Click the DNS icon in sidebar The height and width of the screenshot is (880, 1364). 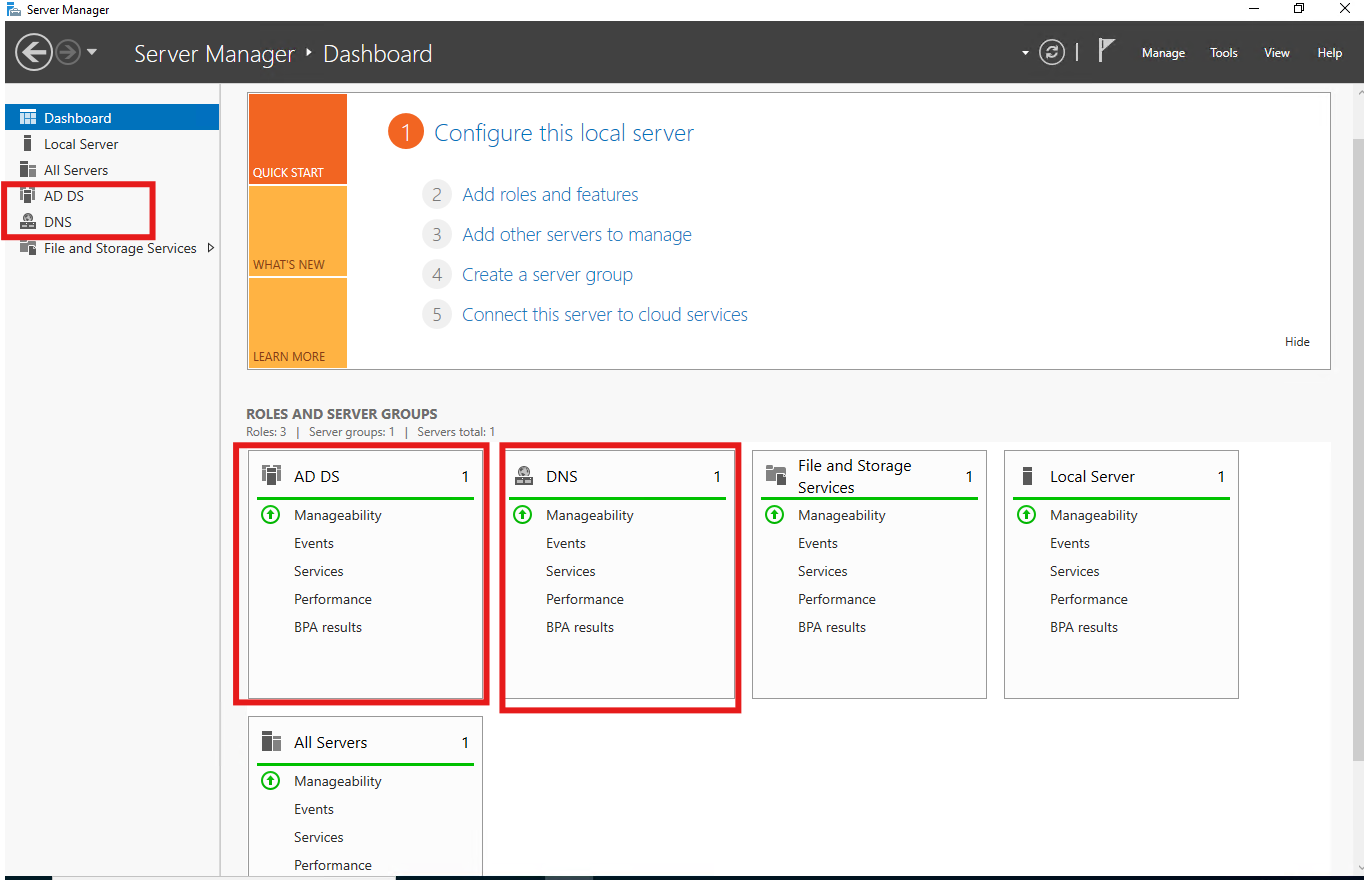(x=28, y=222)
